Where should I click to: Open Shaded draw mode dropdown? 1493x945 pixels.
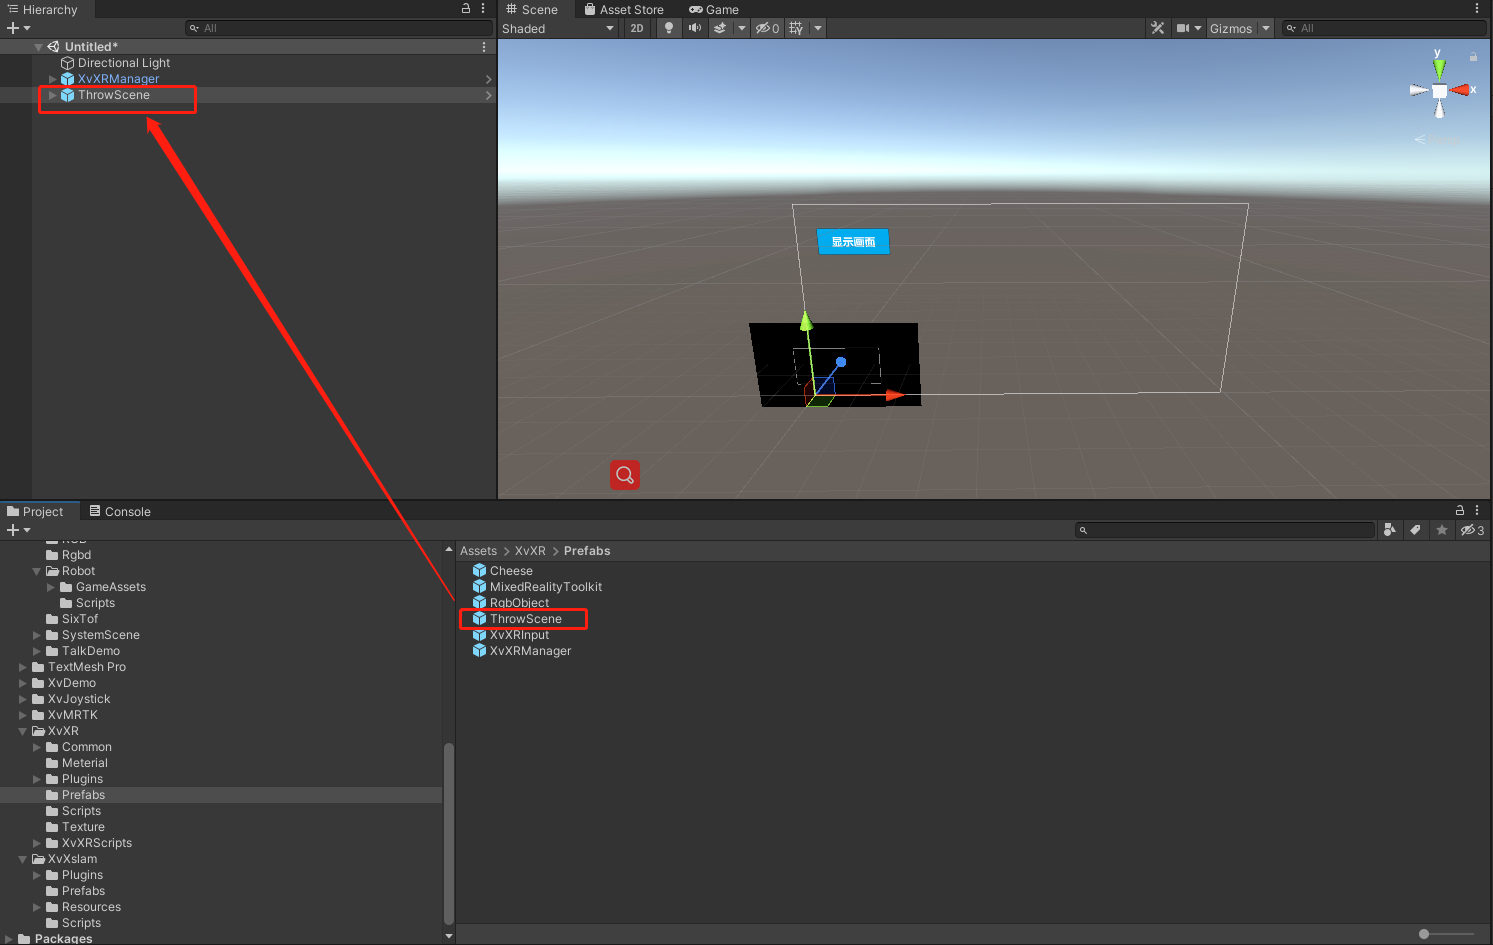558,28
